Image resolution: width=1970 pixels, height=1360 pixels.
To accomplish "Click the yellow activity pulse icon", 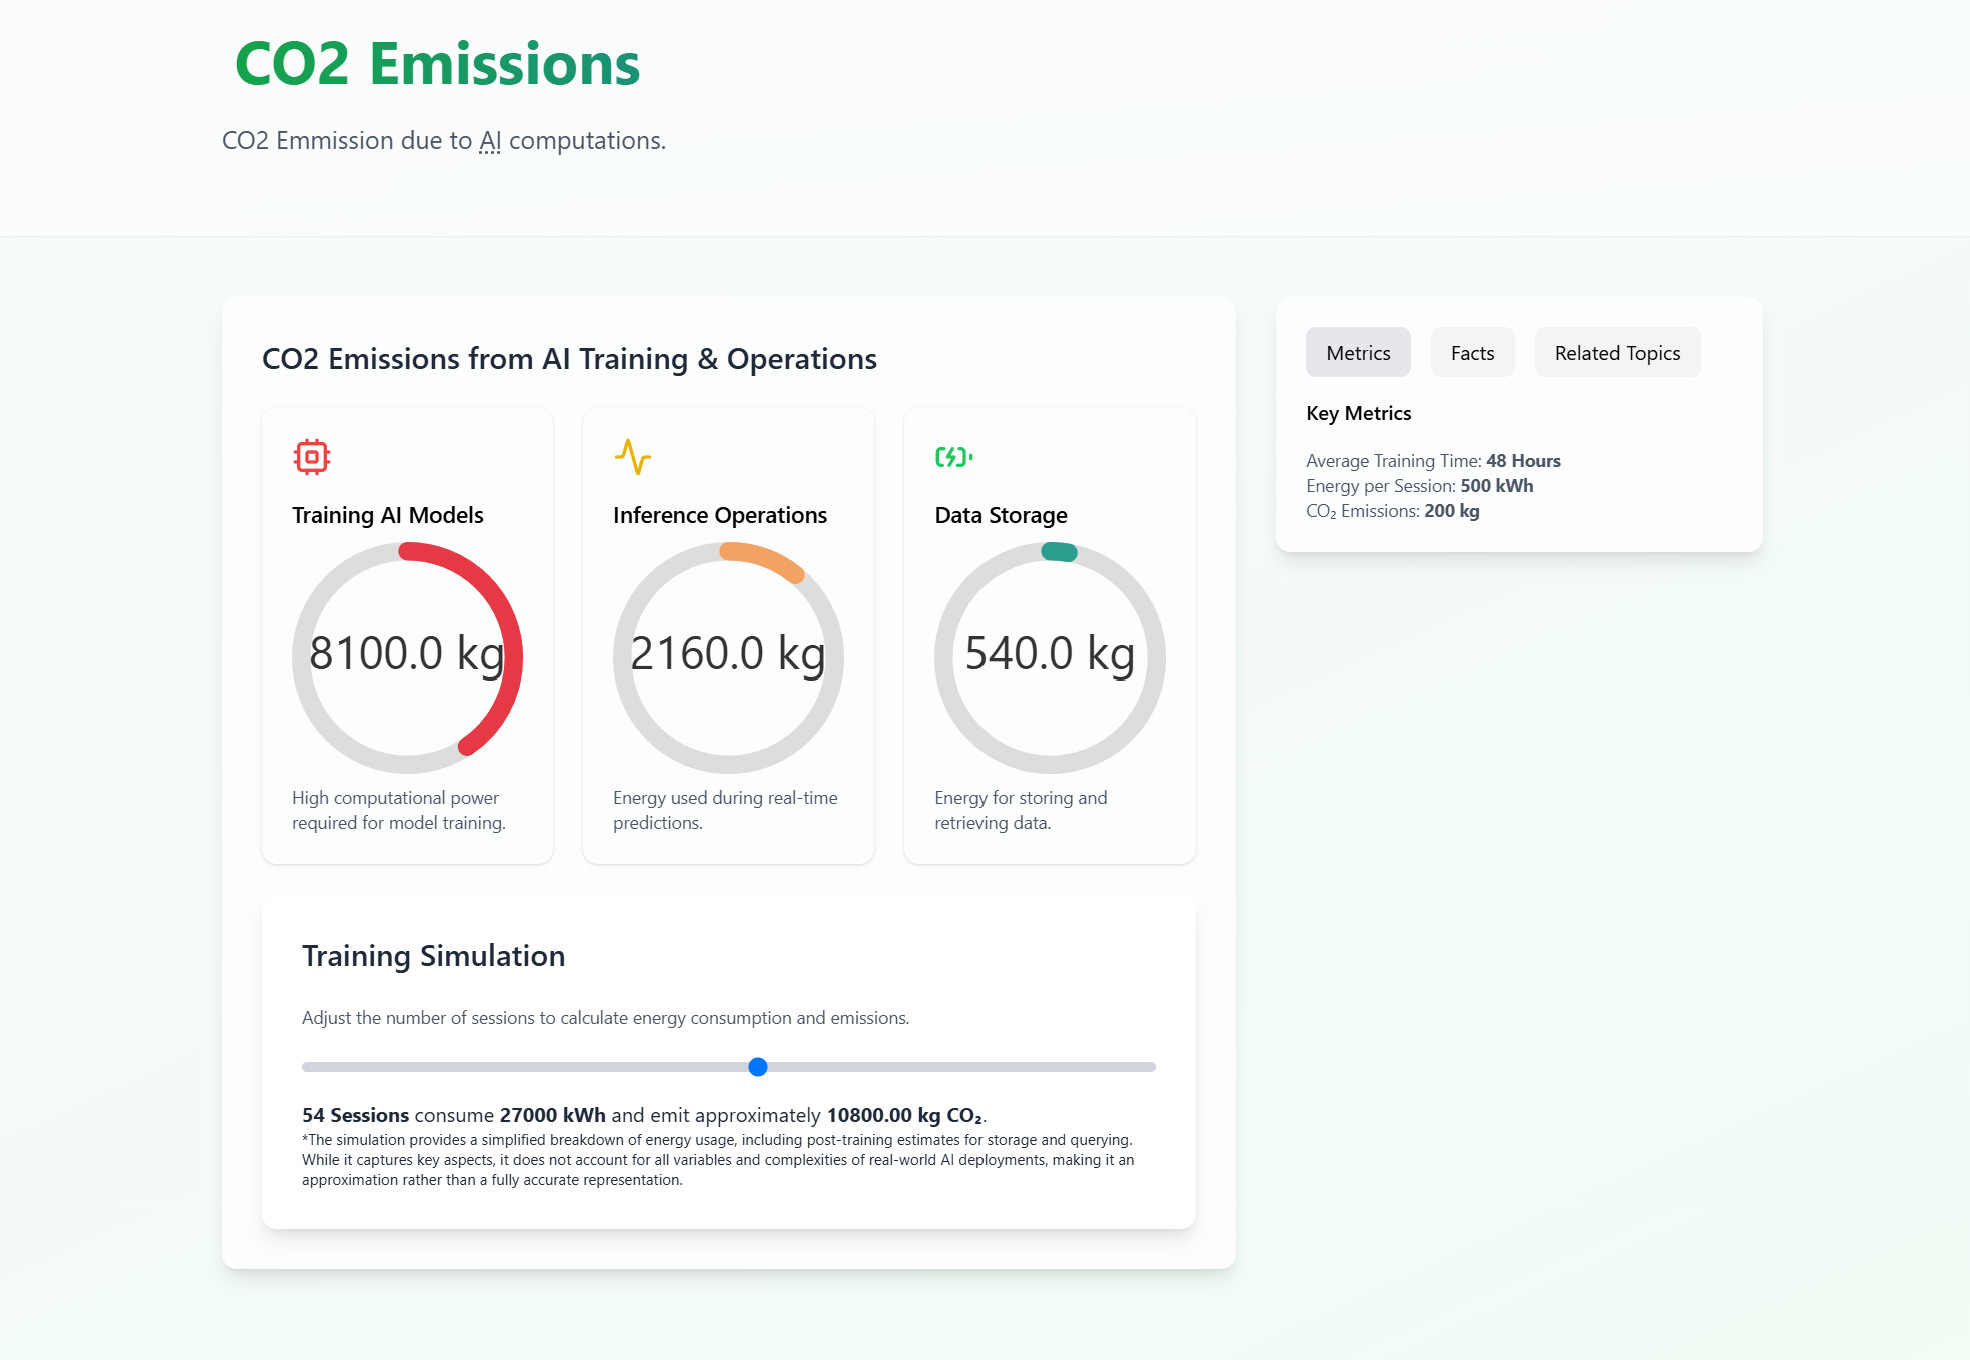I will (x=632, y=457).
